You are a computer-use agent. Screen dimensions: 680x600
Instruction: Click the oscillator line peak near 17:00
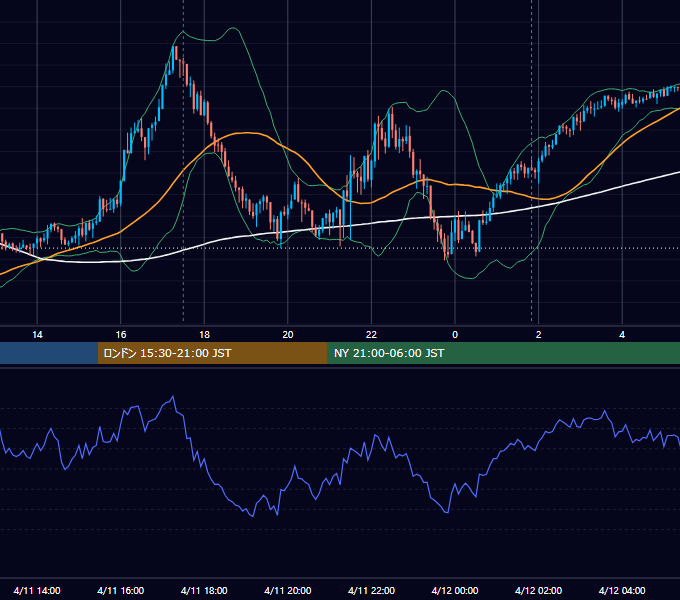point(173,396)
